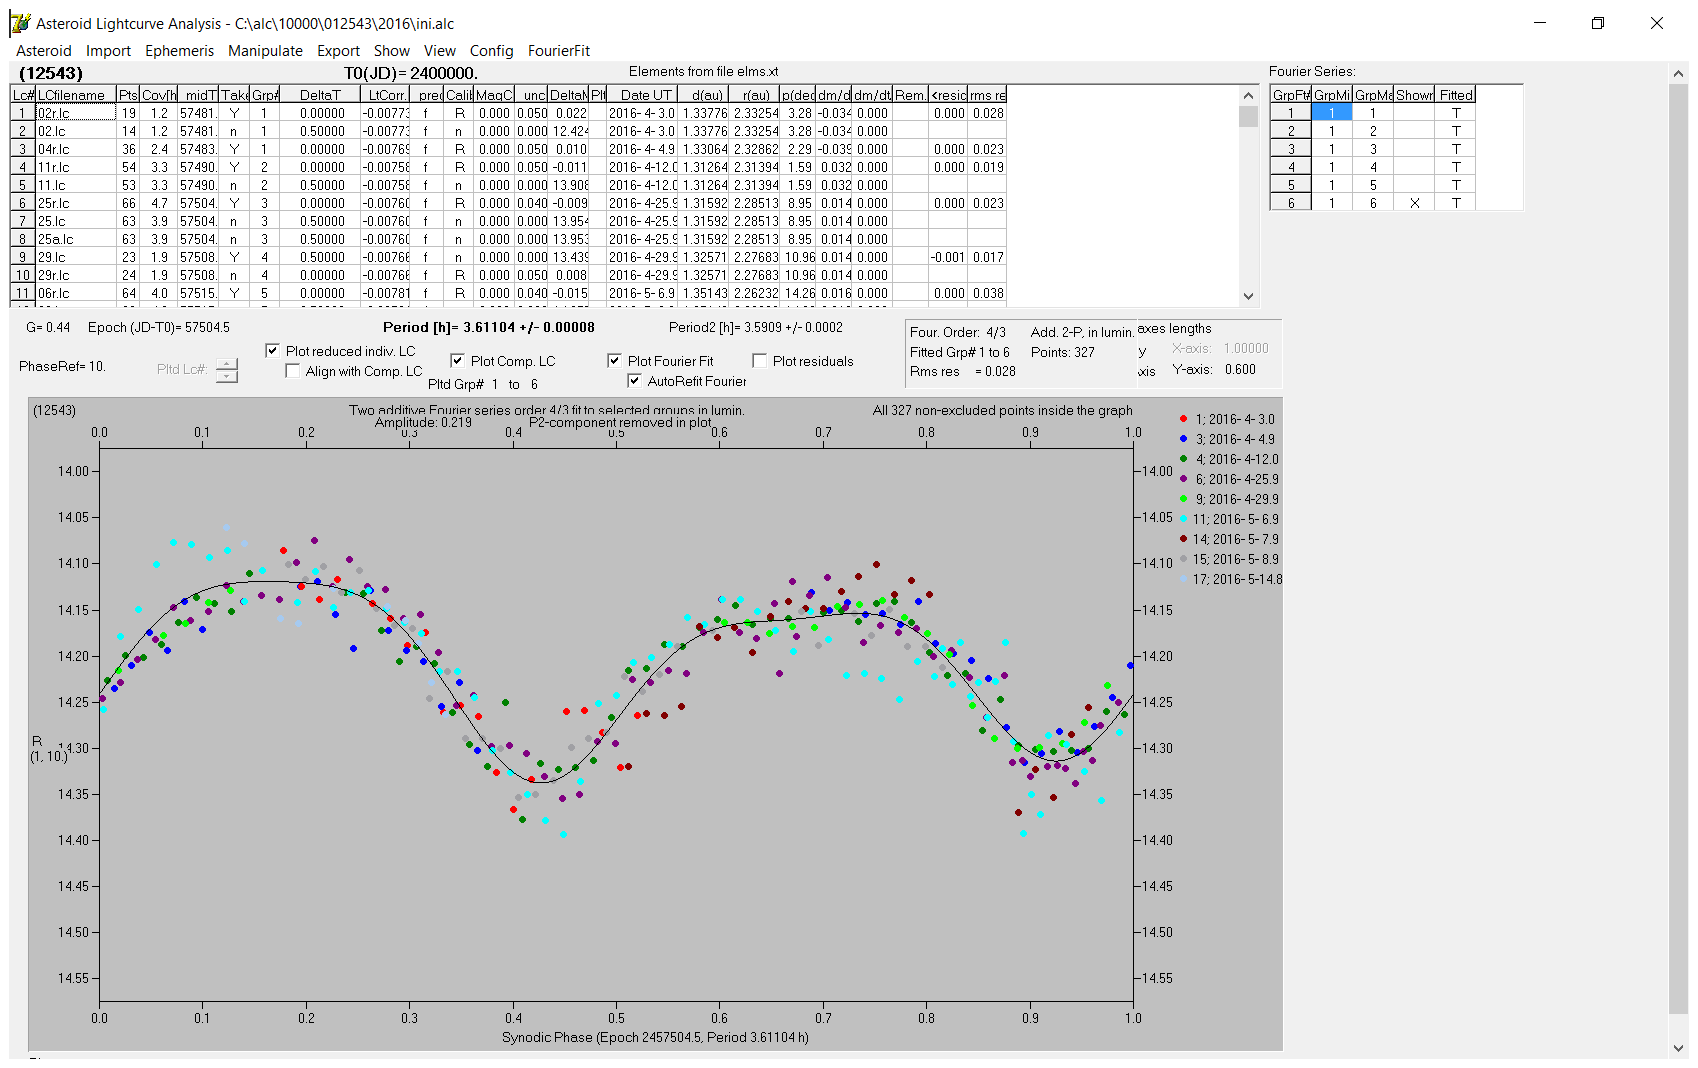Click the Period [h]= 3.61104 value
Viewport: 1698px width, 1068px height.
click(488, 327)
